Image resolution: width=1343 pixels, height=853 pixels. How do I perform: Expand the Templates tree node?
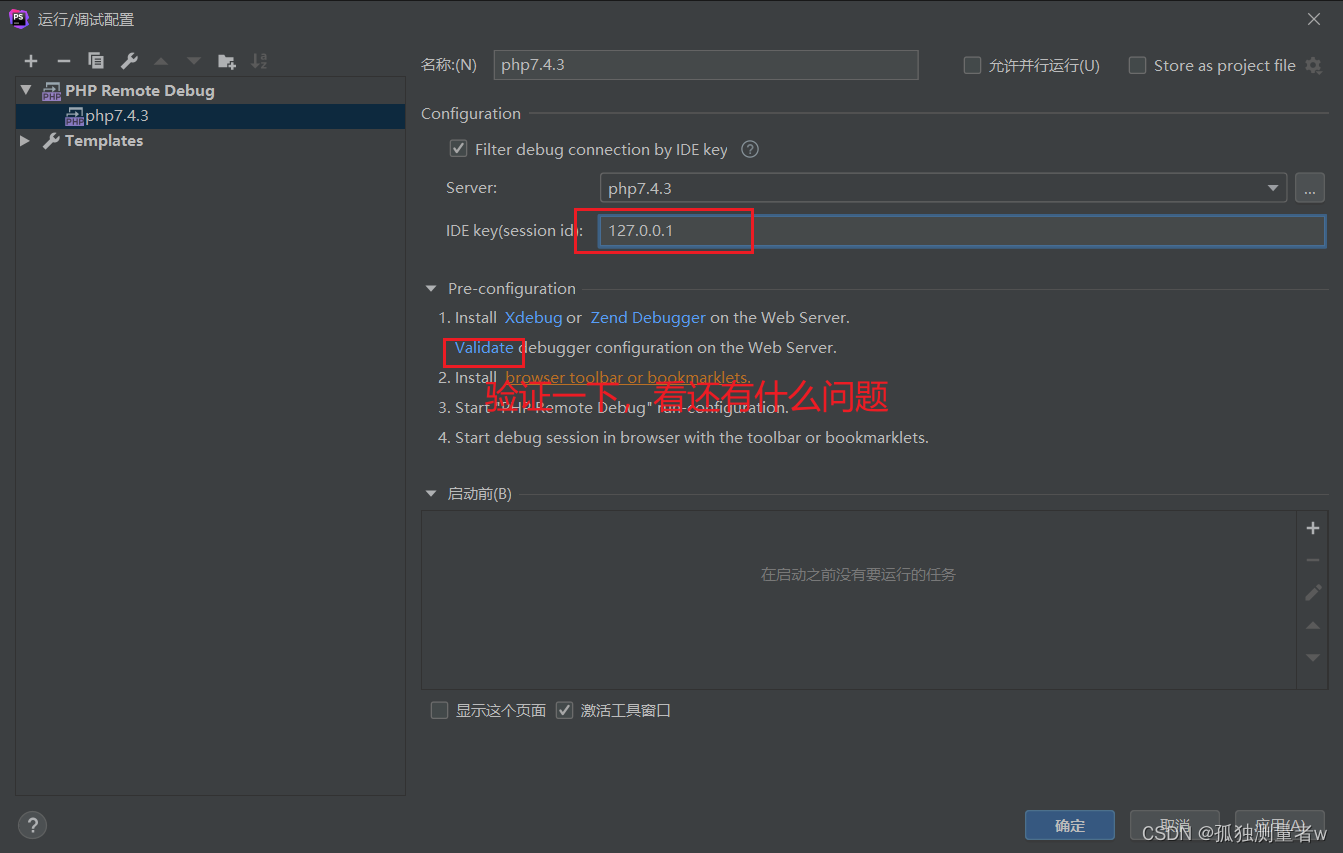point(25,140)
